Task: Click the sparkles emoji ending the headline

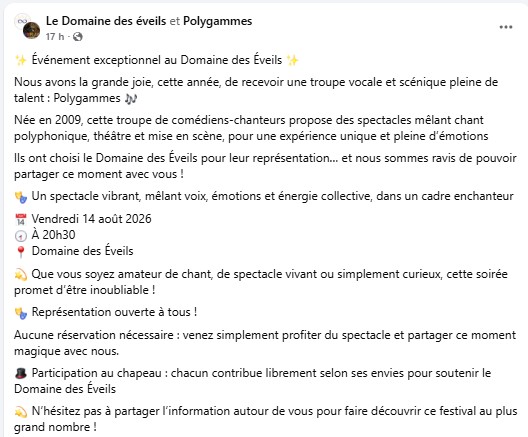Action: 292,60
